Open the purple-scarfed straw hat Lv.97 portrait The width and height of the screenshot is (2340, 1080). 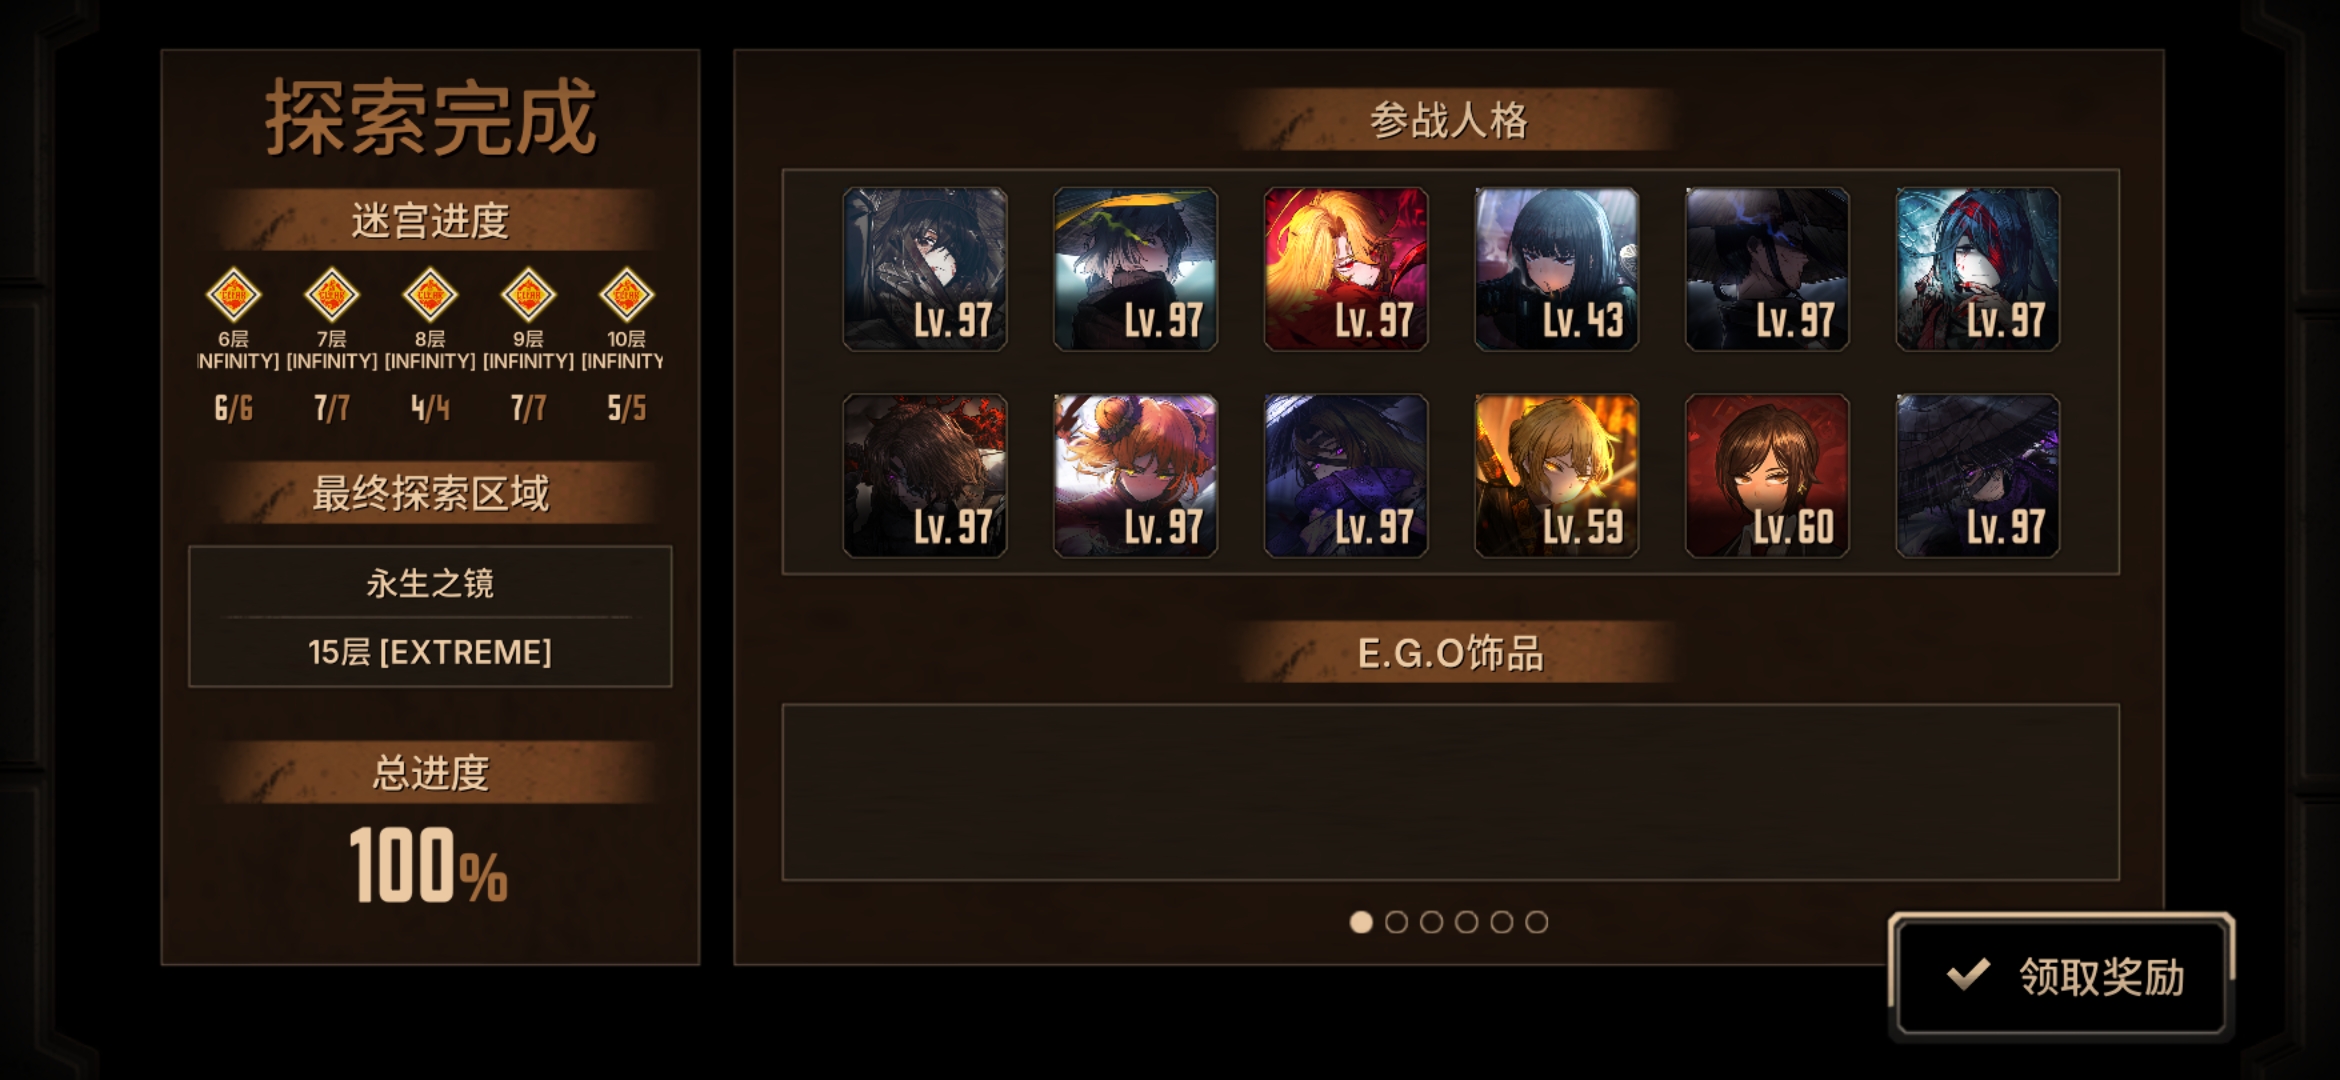[x=1346, y=475]
